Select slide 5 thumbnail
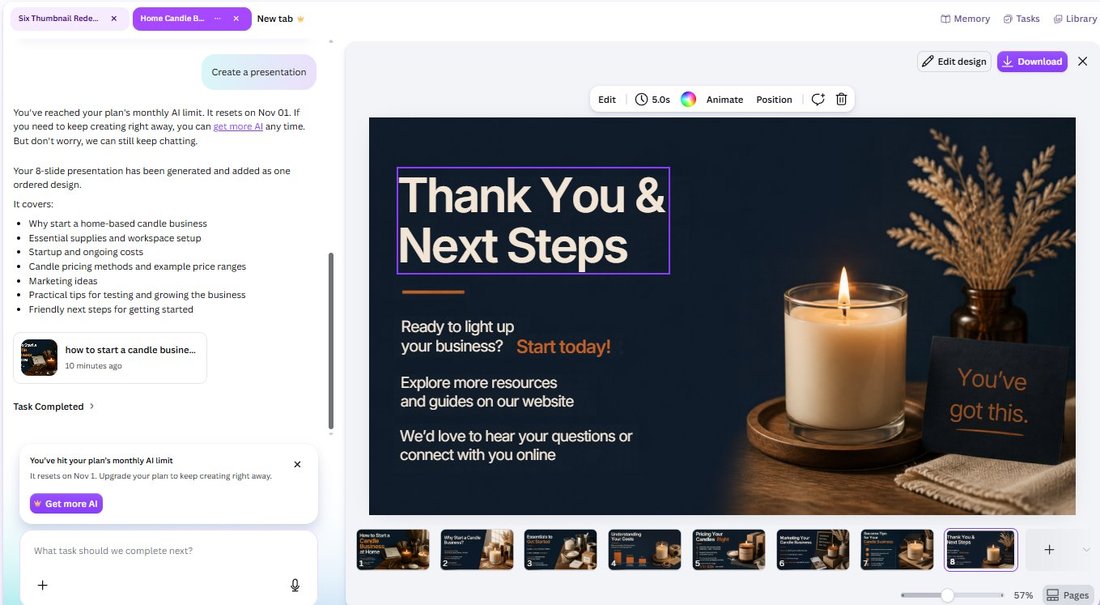 pyautogui.click(x=729, y=550)
